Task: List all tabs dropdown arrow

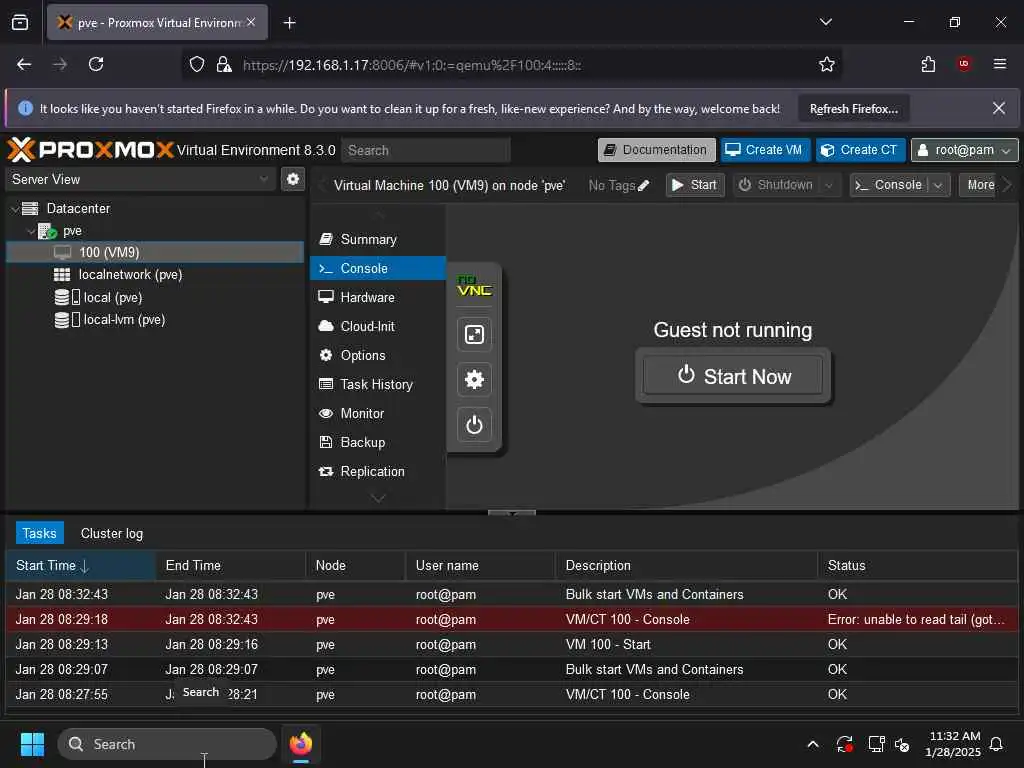Action: [825, 22]
